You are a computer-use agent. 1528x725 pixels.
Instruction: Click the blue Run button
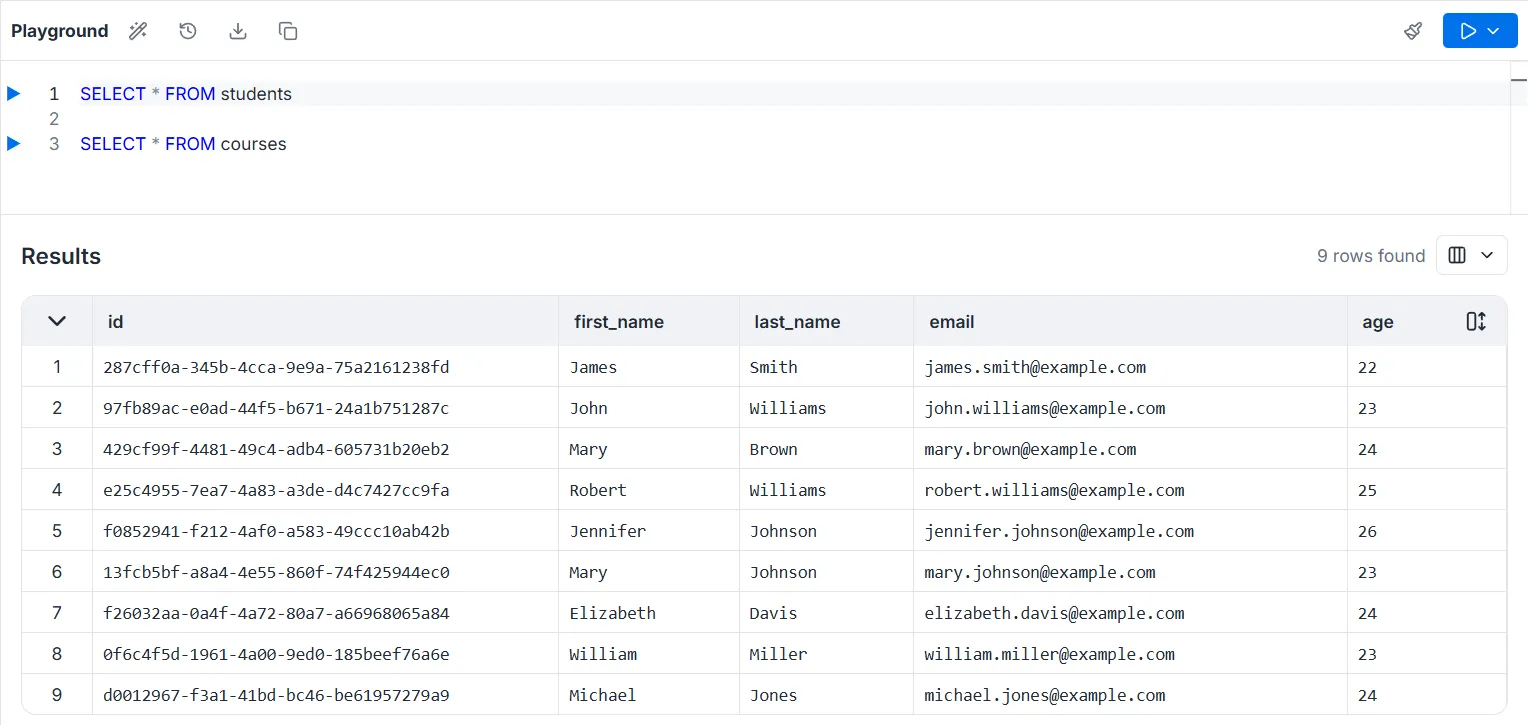pyautogui.click(x=1468, y=31)
